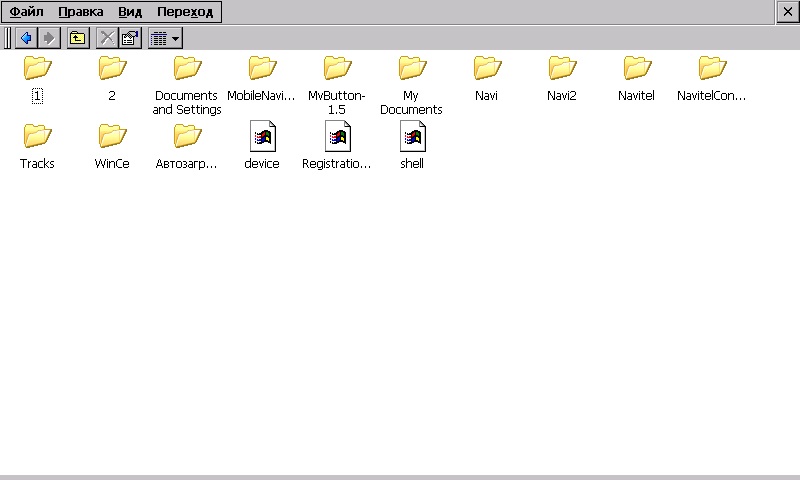This screenshot has width=800, height=480.
Task: Select the shell file icon
Action: coord(412,136)
